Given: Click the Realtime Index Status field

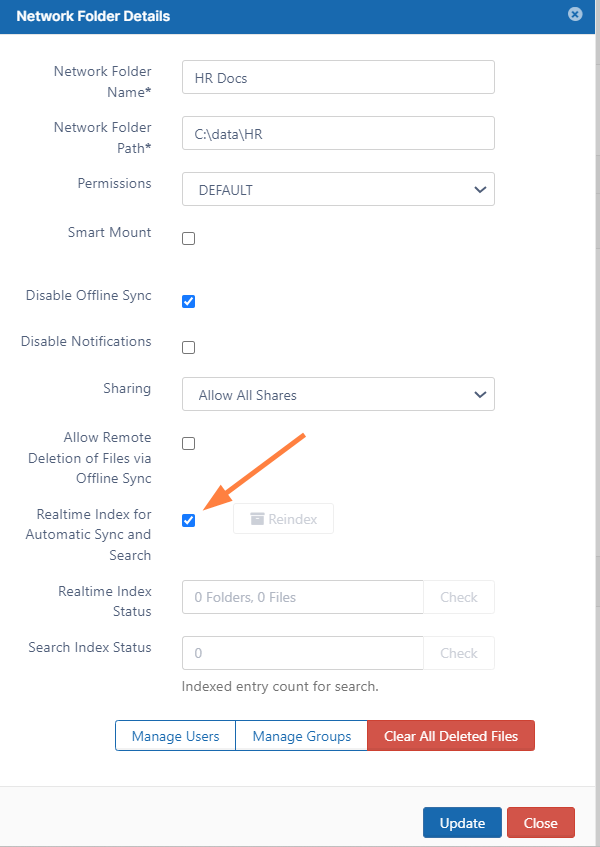Looking at the screenshot, I should point(303,597).
